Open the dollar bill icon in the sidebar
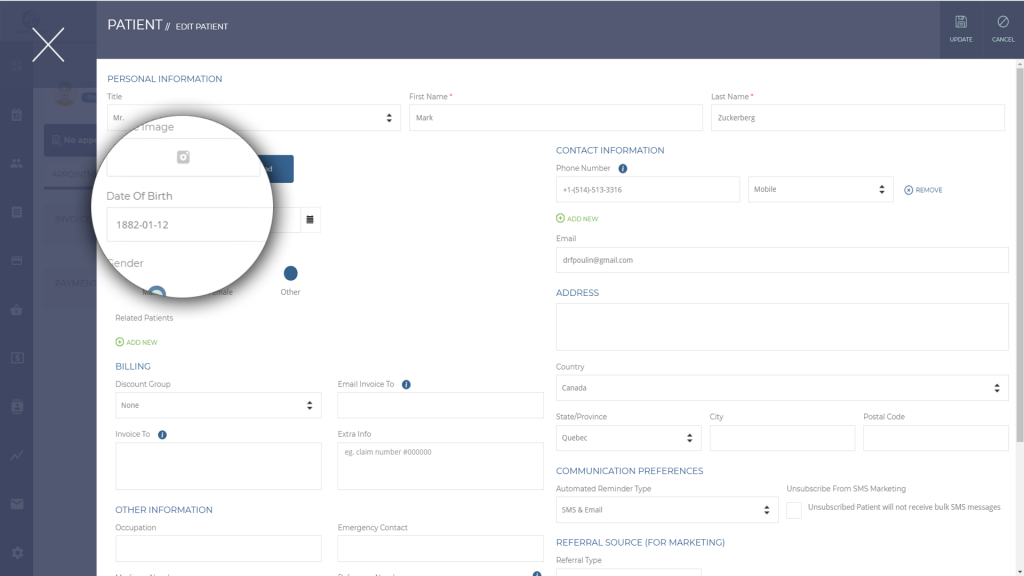This screenshot has width=1024, height=576. pyautogui.click(x=17, y=358)
